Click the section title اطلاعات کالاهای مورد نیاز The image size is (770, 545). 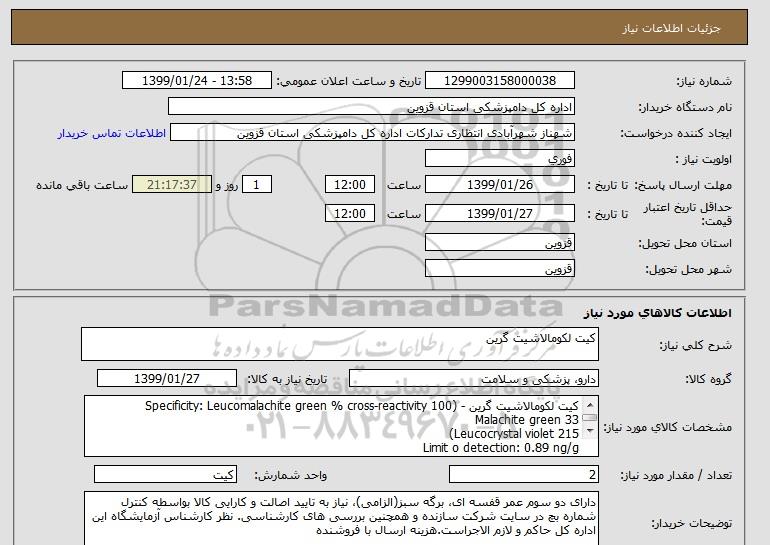pos(658,313)
